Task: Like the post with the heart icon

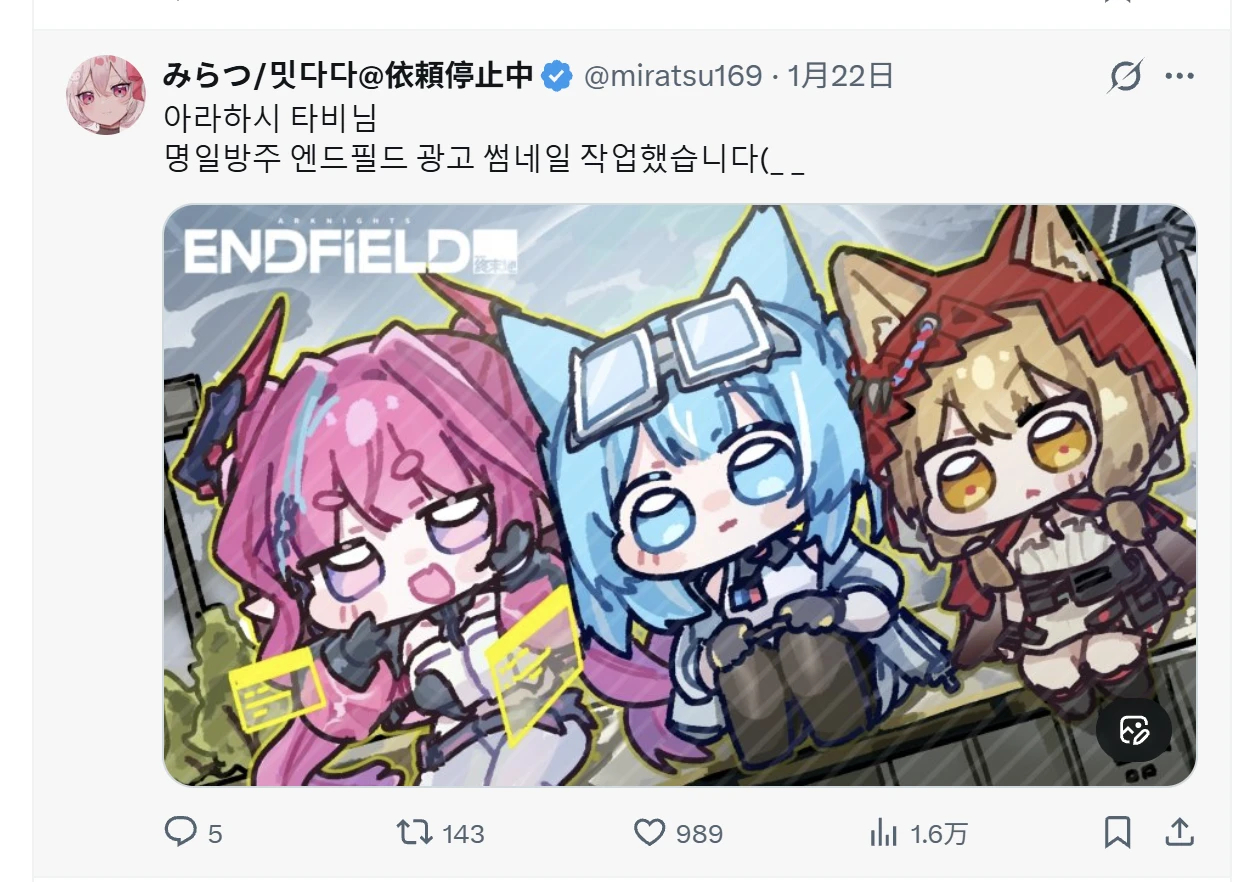Action: point(650,832)
